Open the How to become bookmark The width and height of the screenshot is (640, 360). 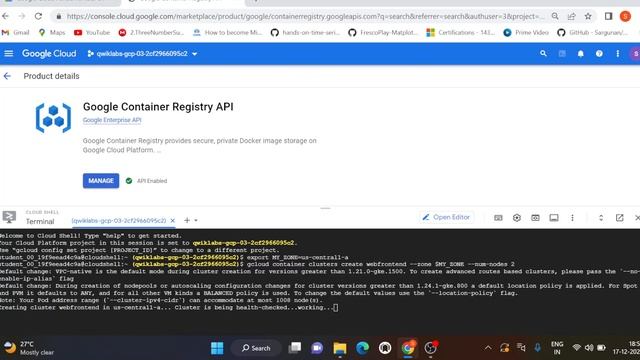click(x=227, y=32)
